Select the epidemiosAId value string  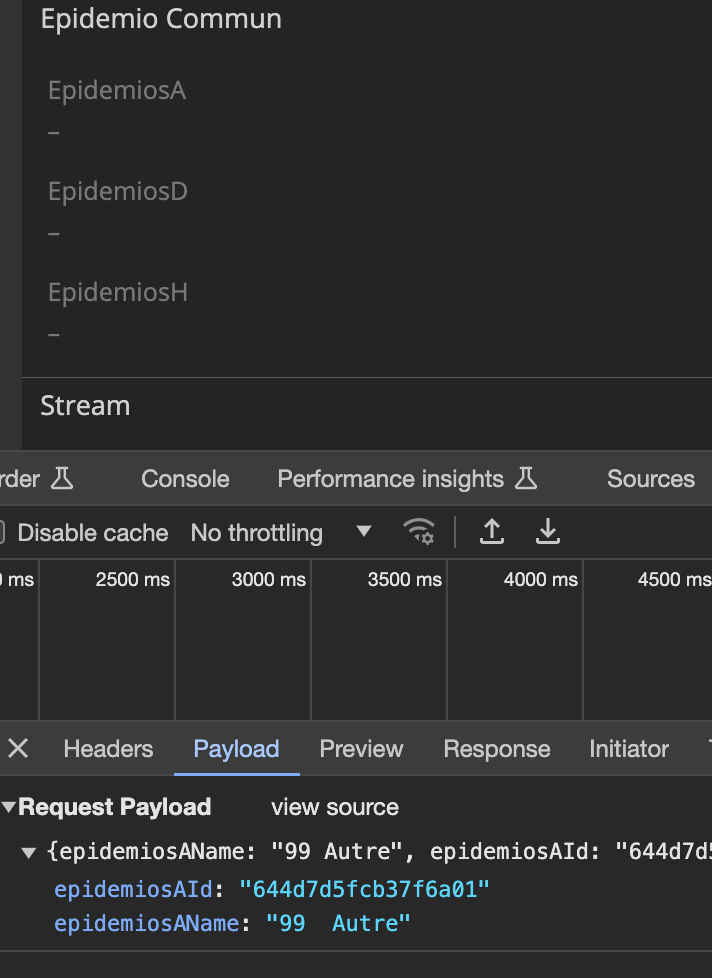pos(364,888)
